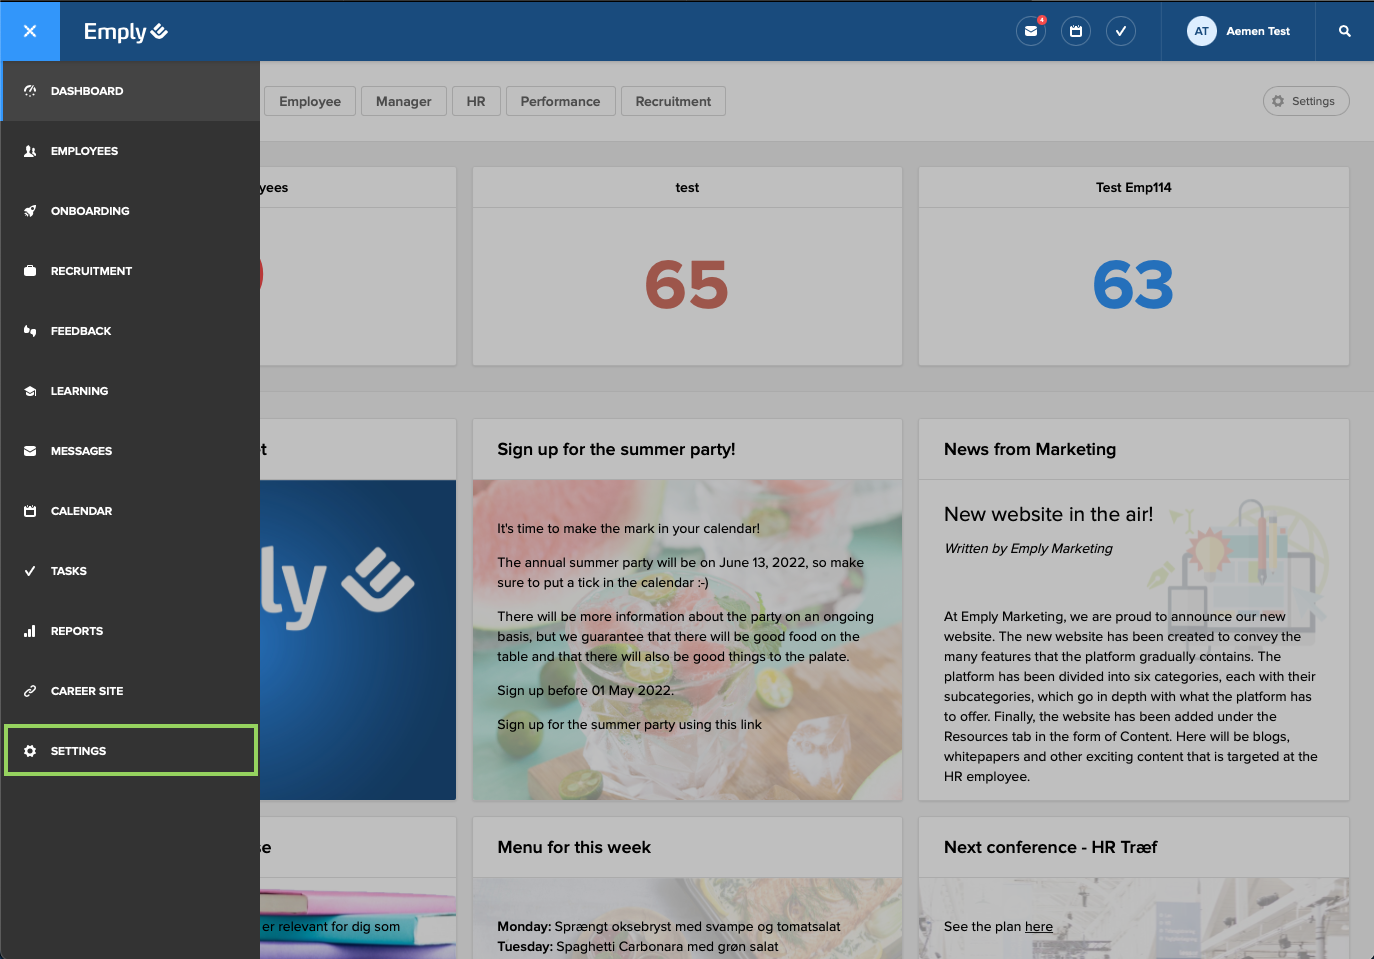Open the mail icon with notification badge

[1031, 31]
